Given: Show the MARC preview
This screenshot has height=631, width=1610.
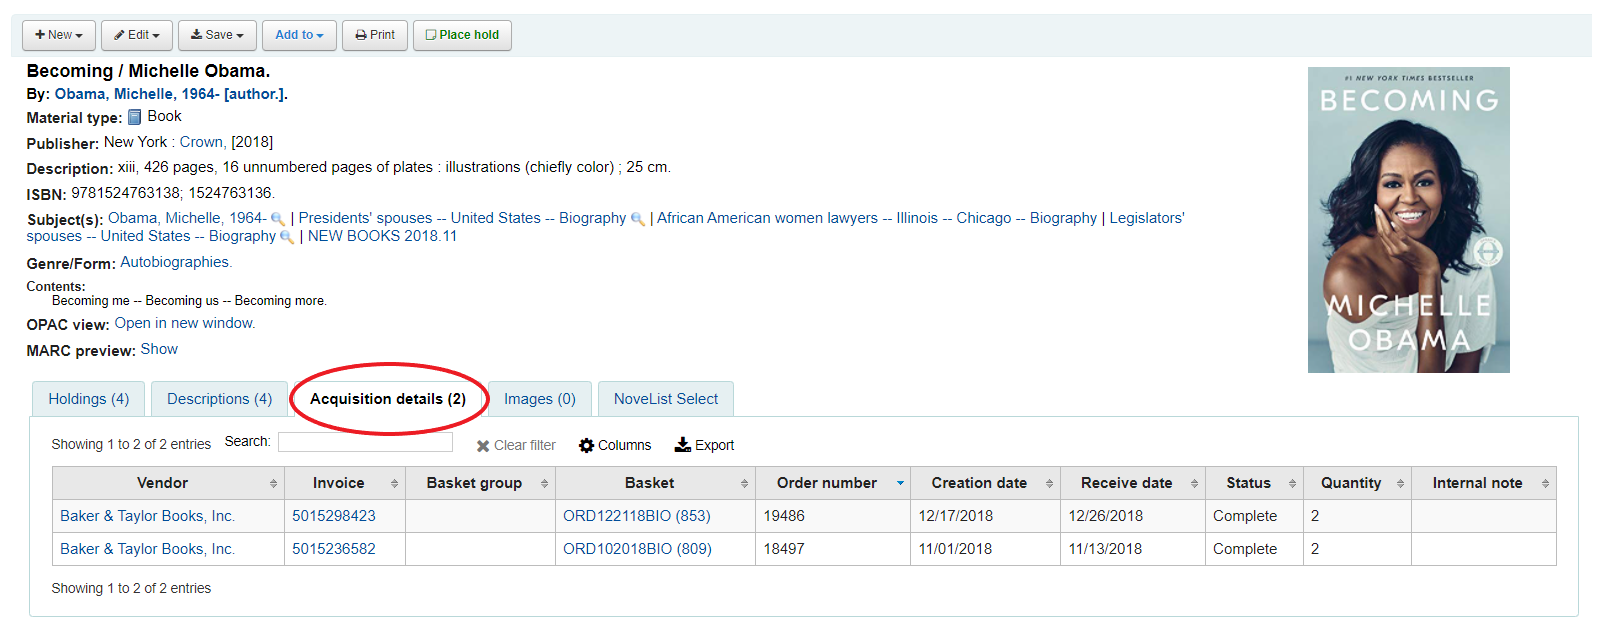Looking at the screenshot, I should [x=159, y=349].
